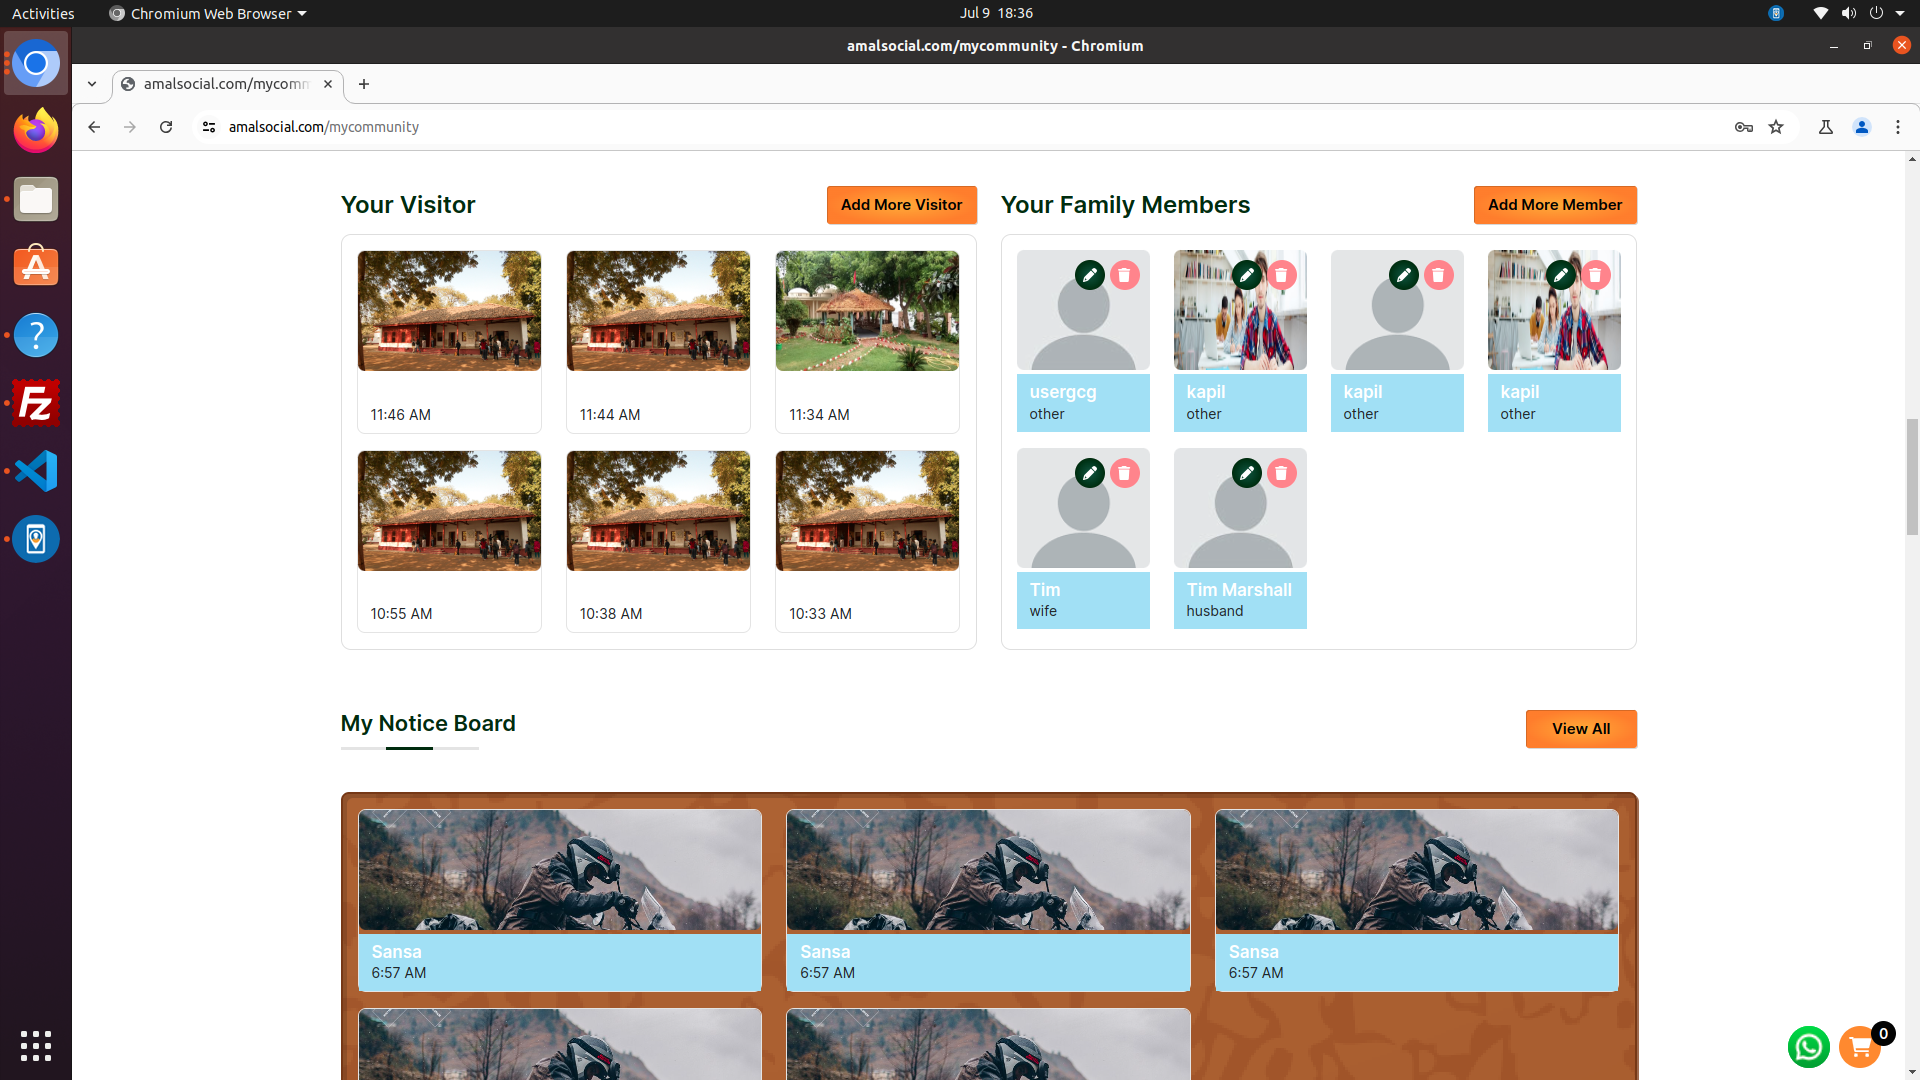Expand the tab search dropdown arrow
Viewport: 1920px width, 1080px height.
click(92, 84)
